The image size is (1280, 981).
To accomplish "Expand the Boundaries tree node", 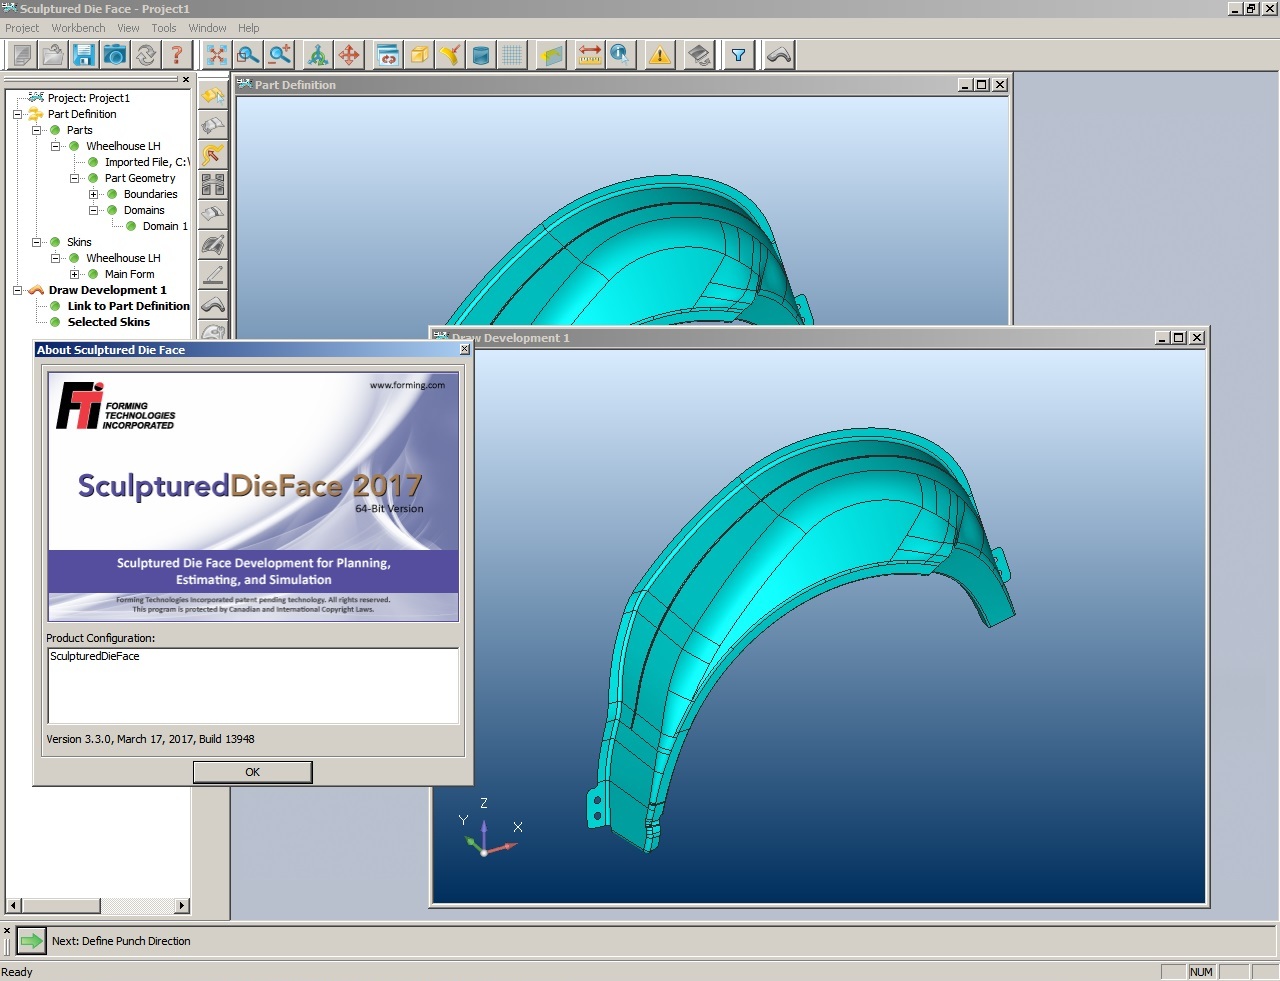I will pyautogui.click(x=94, y=194).
